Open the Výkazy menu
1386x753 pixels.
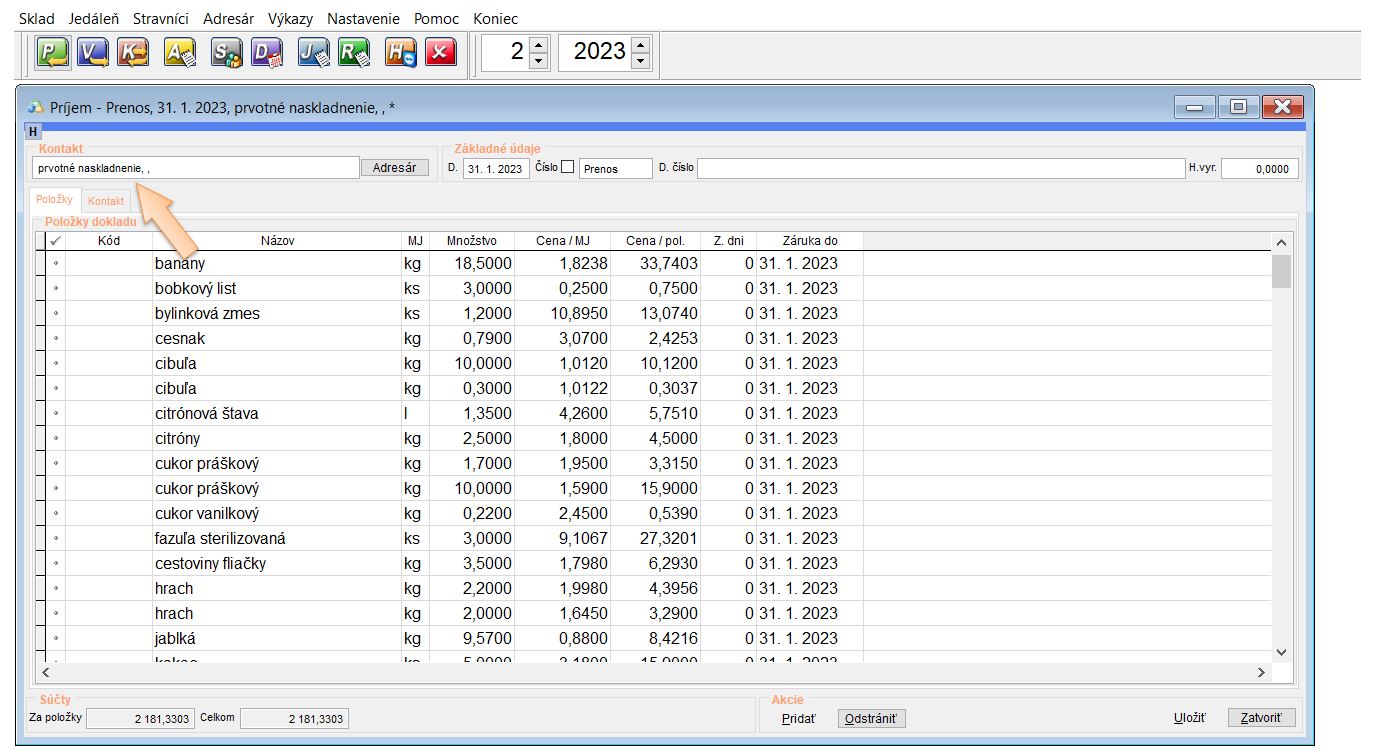291,19
